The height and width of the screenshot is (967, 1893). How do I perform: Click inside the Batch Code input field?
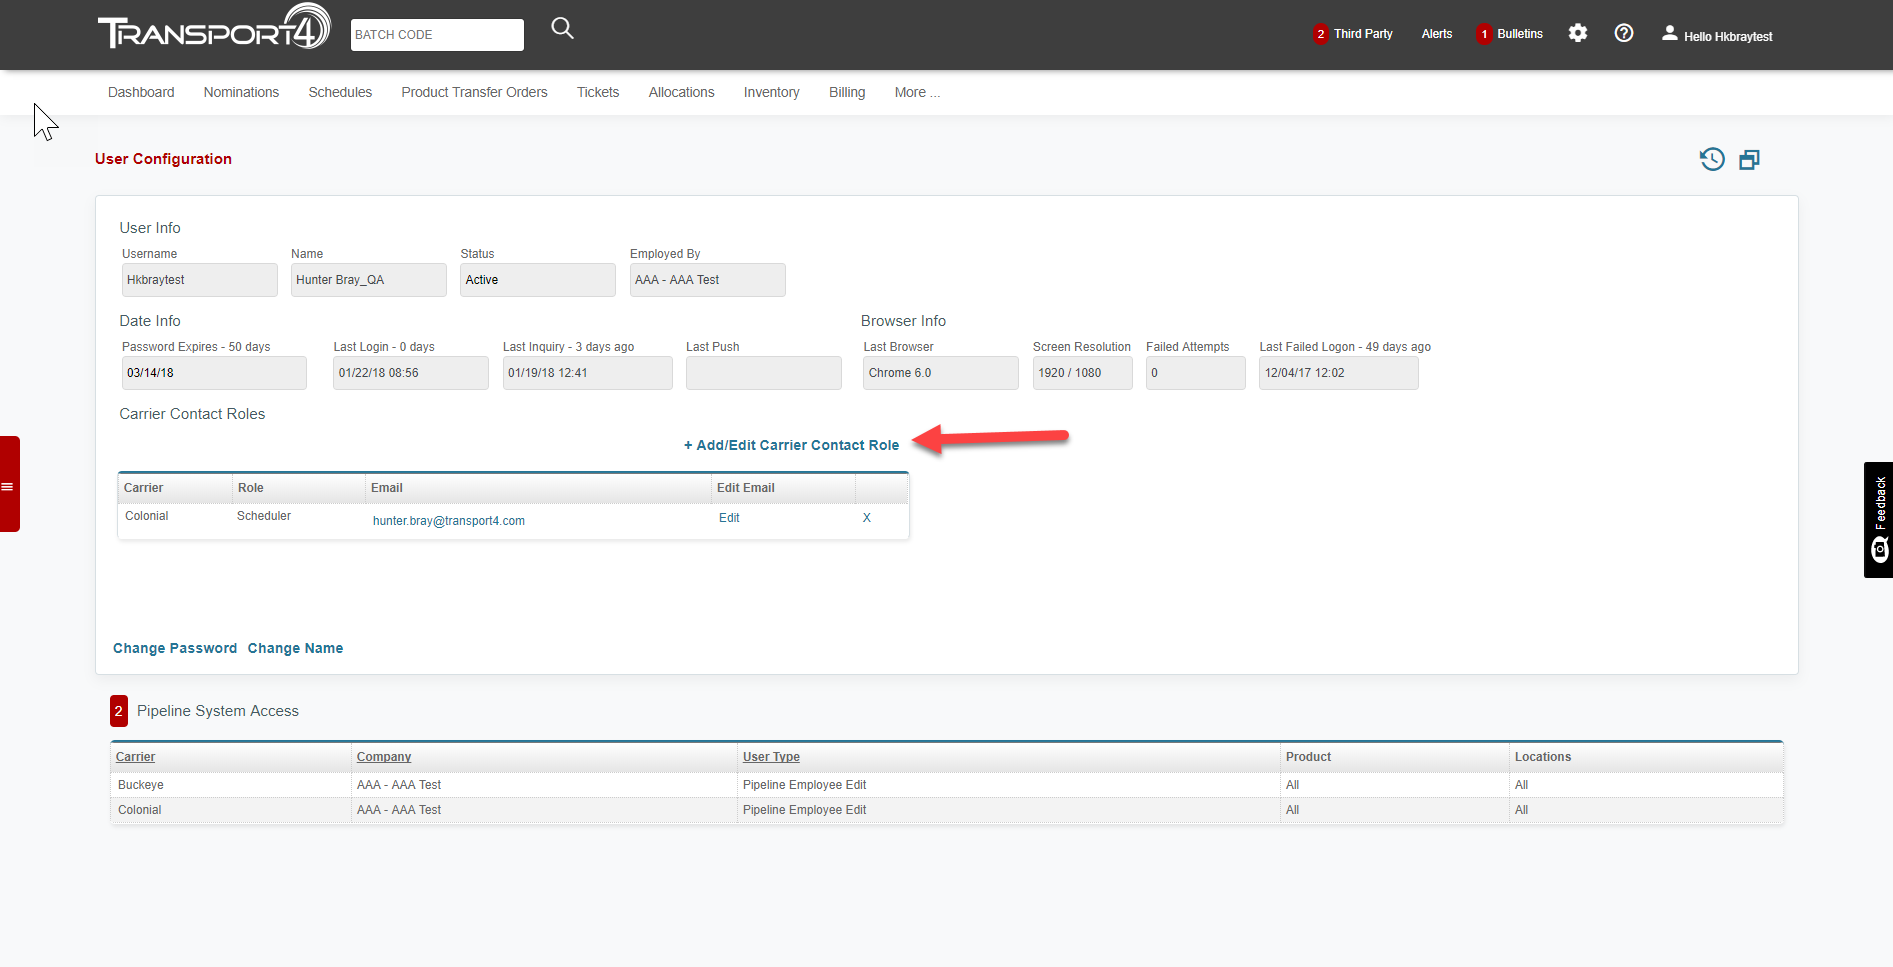[437, 34]
